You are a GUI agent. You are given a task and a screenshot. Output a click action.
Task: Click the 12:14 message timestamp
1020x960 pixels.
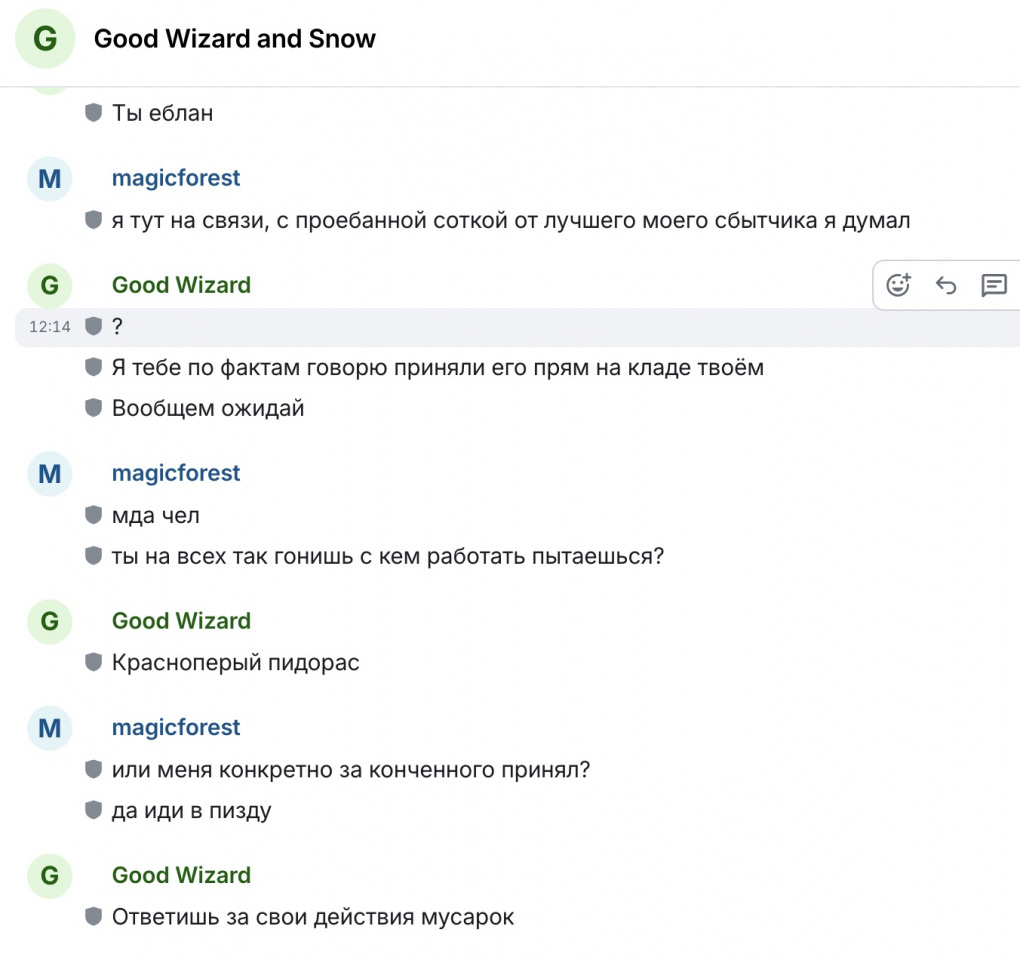pyautogui.click(x=49, y=327)
